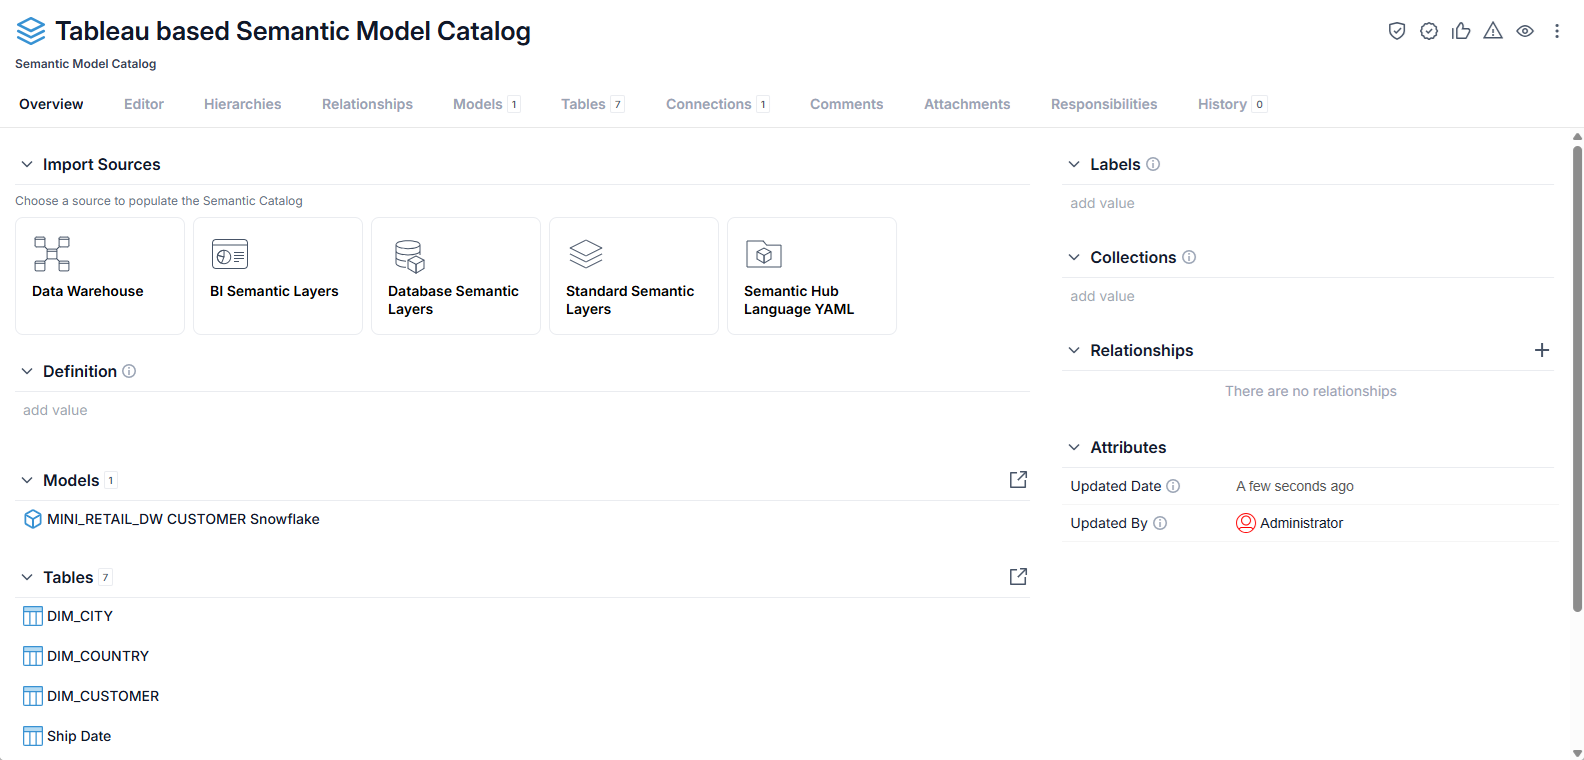Click the shield check icon in header
Screen dimensions: 1584x760
click(1397, 31)
